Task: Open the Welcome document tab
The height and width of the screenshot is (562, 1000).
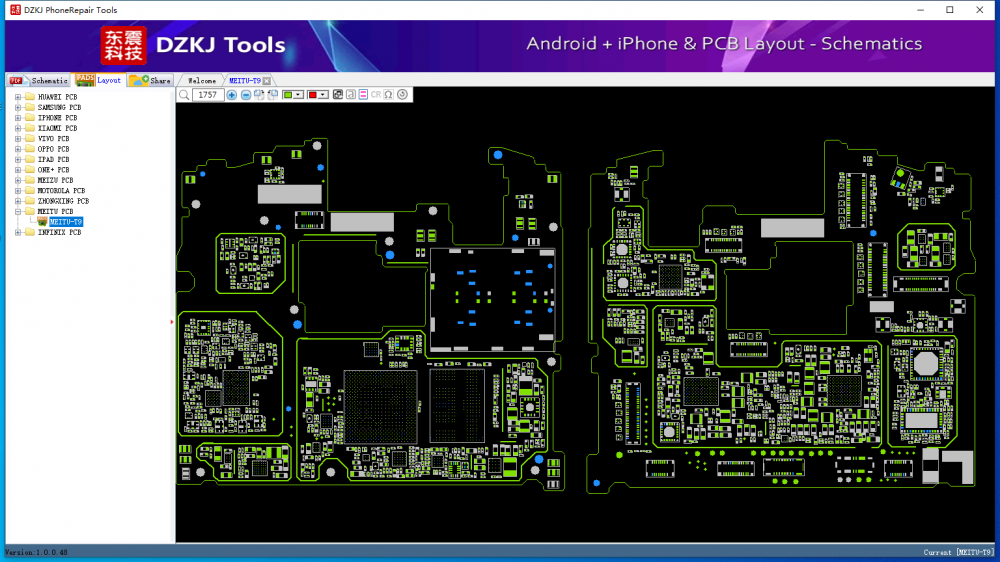Action: pos(202,81)
